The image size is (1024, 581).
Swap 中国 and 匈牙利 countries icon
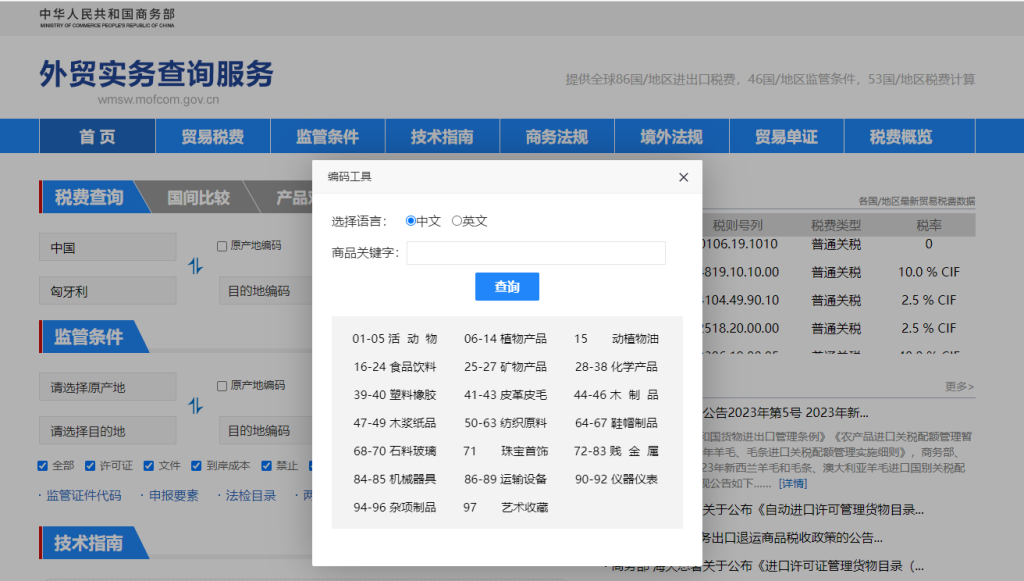(x=196, y=266)
